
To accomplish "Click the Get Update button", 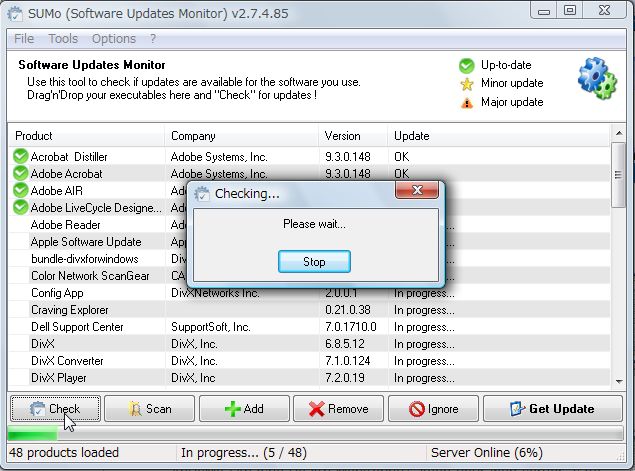I will click(x=553, y=409).
